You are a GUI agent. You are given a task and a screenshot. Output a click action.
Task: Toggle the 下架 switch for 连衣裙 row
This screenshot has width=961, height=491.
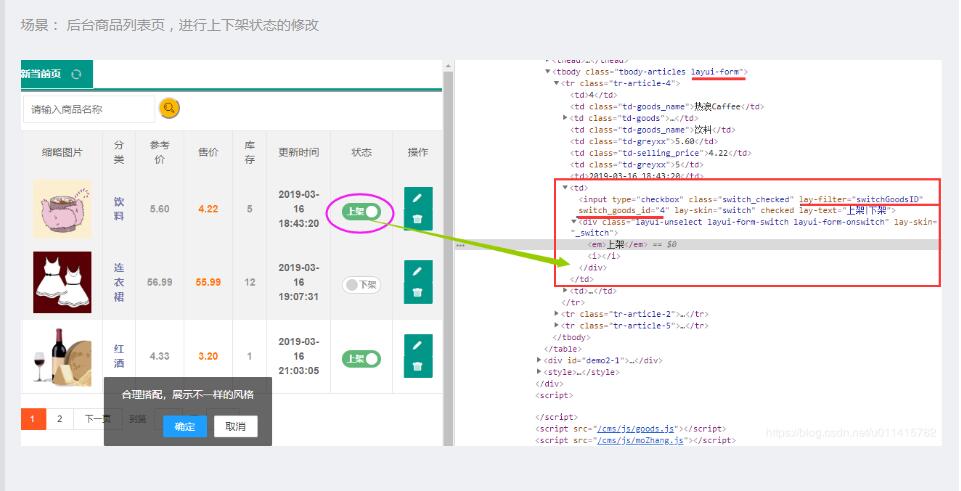[361, 285]
